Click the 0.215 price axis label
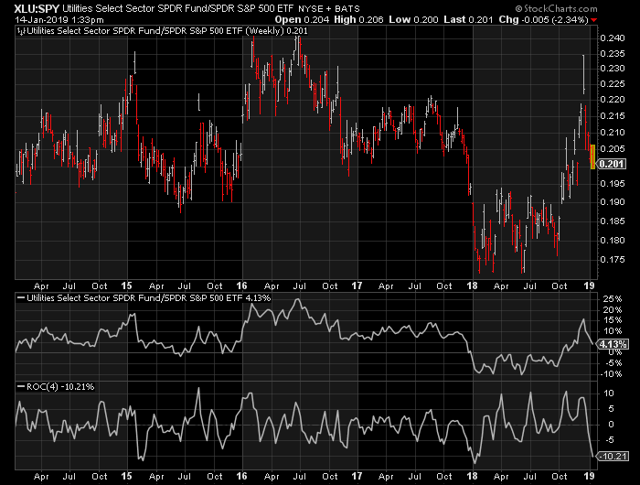The image size is (640, 485). 612,116
